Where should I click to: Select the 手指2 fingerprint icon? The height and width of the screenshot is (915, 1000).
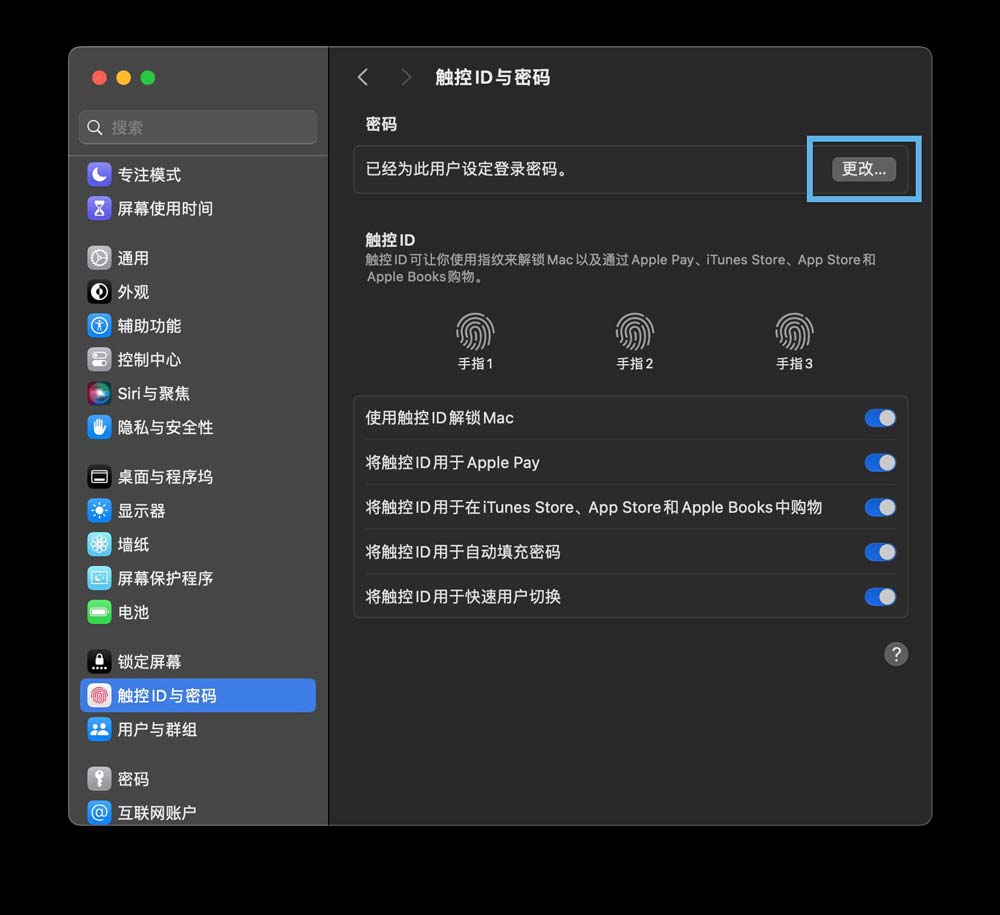(x=634, y=331)
